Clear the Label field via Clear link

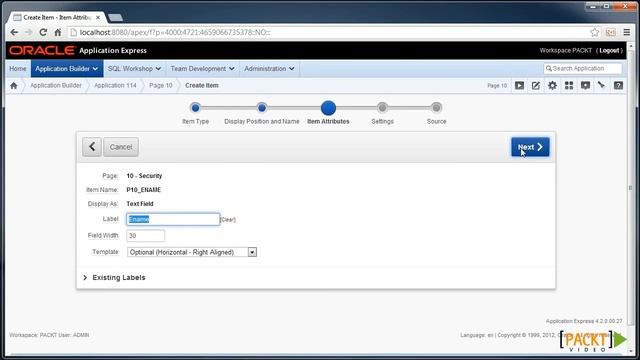pyautogui.click(x=228, y=220)
